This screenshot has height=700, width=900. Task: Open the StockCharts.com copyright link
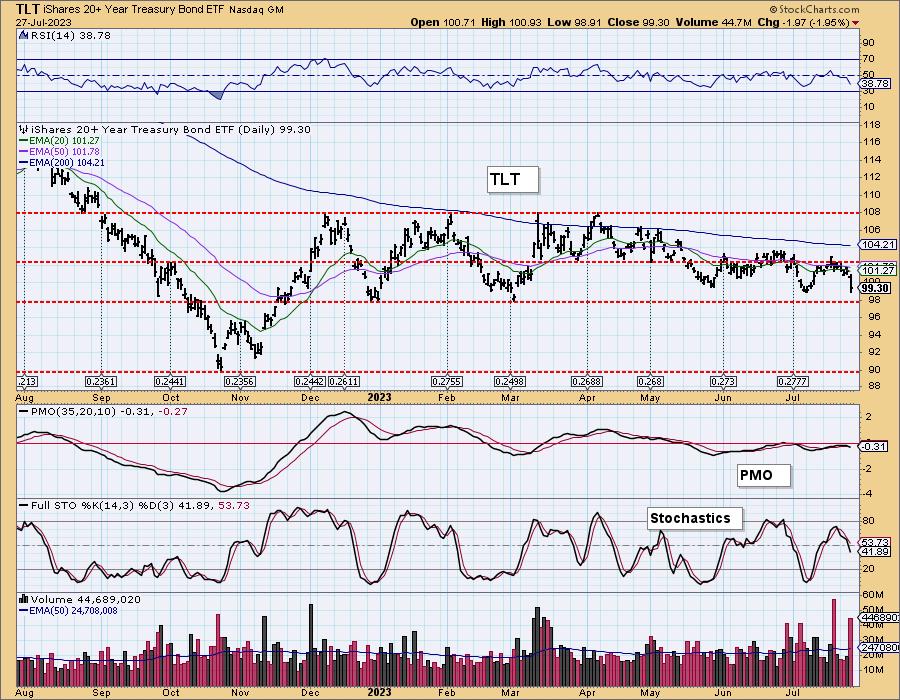point(814,9)
